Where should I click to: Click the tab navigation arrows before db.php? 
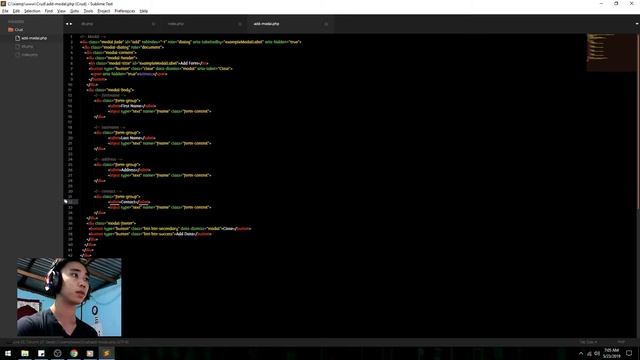point(69,24)
